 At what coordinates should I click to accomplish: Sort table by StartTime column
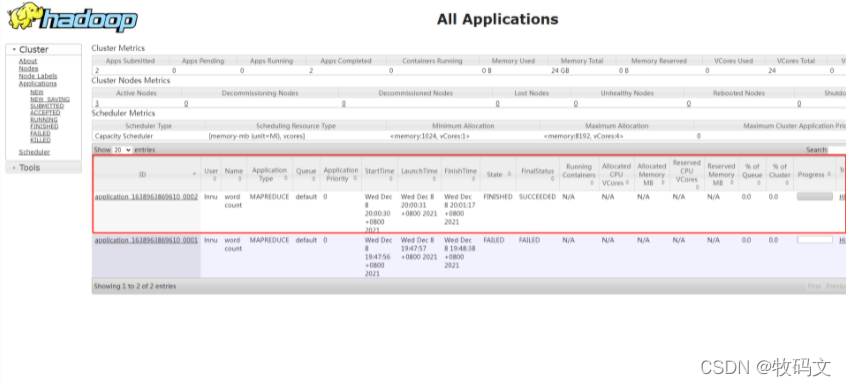click(x=379, y=174)
